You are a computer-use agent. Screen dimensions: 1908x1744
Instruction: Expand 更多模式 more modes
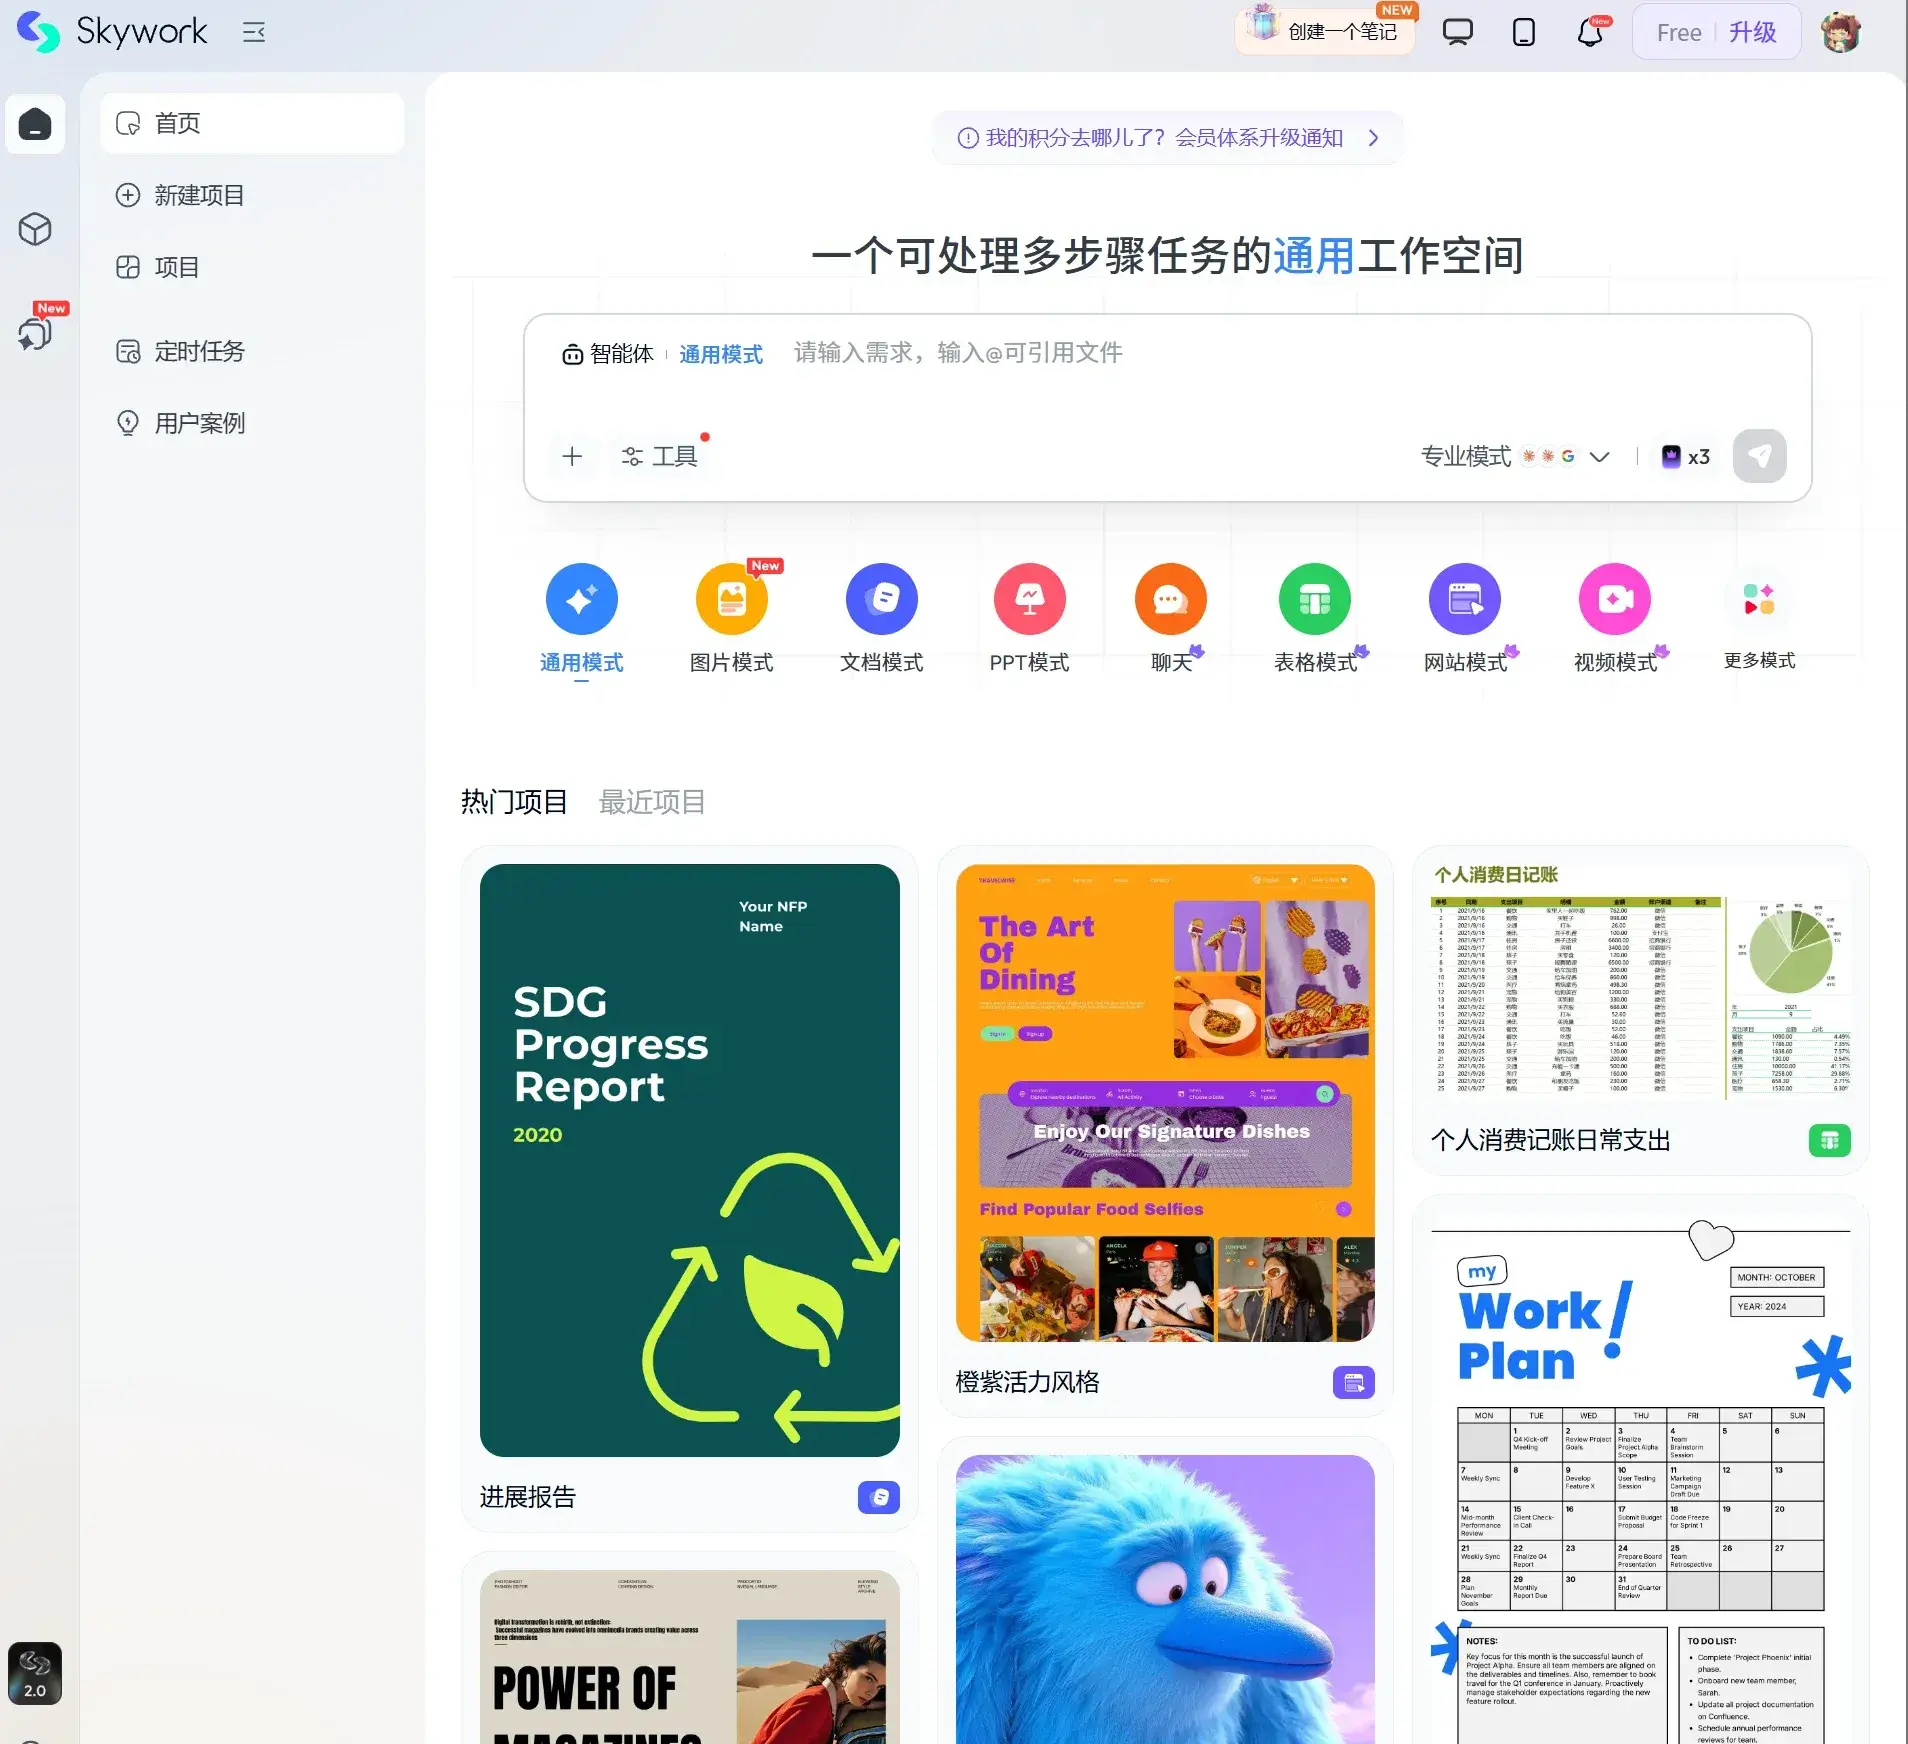1759,600
